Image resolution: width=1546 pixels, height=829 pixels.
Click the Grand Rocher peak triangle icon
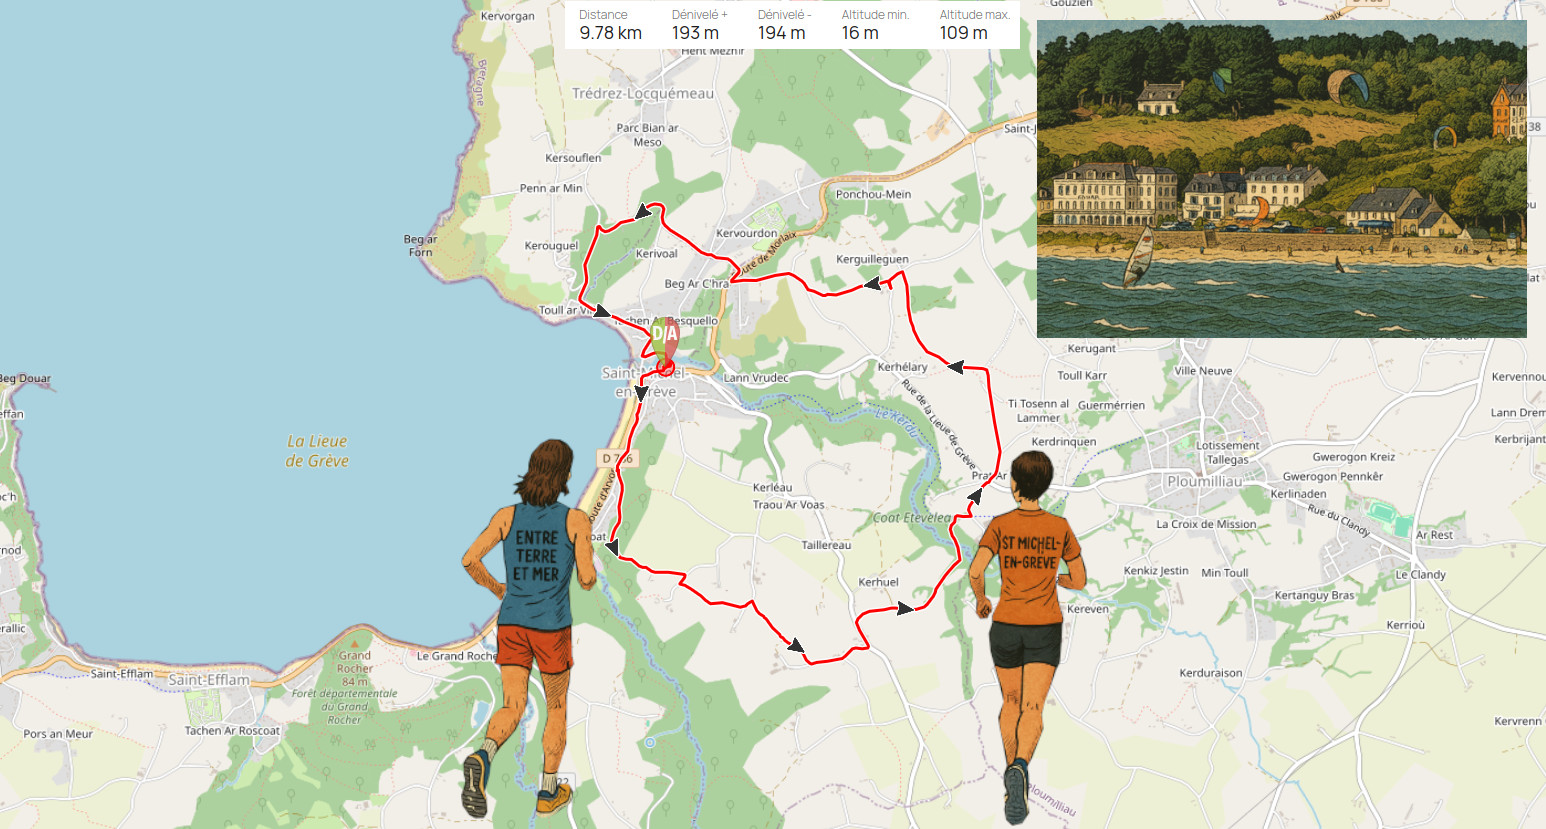pos(354,644)
